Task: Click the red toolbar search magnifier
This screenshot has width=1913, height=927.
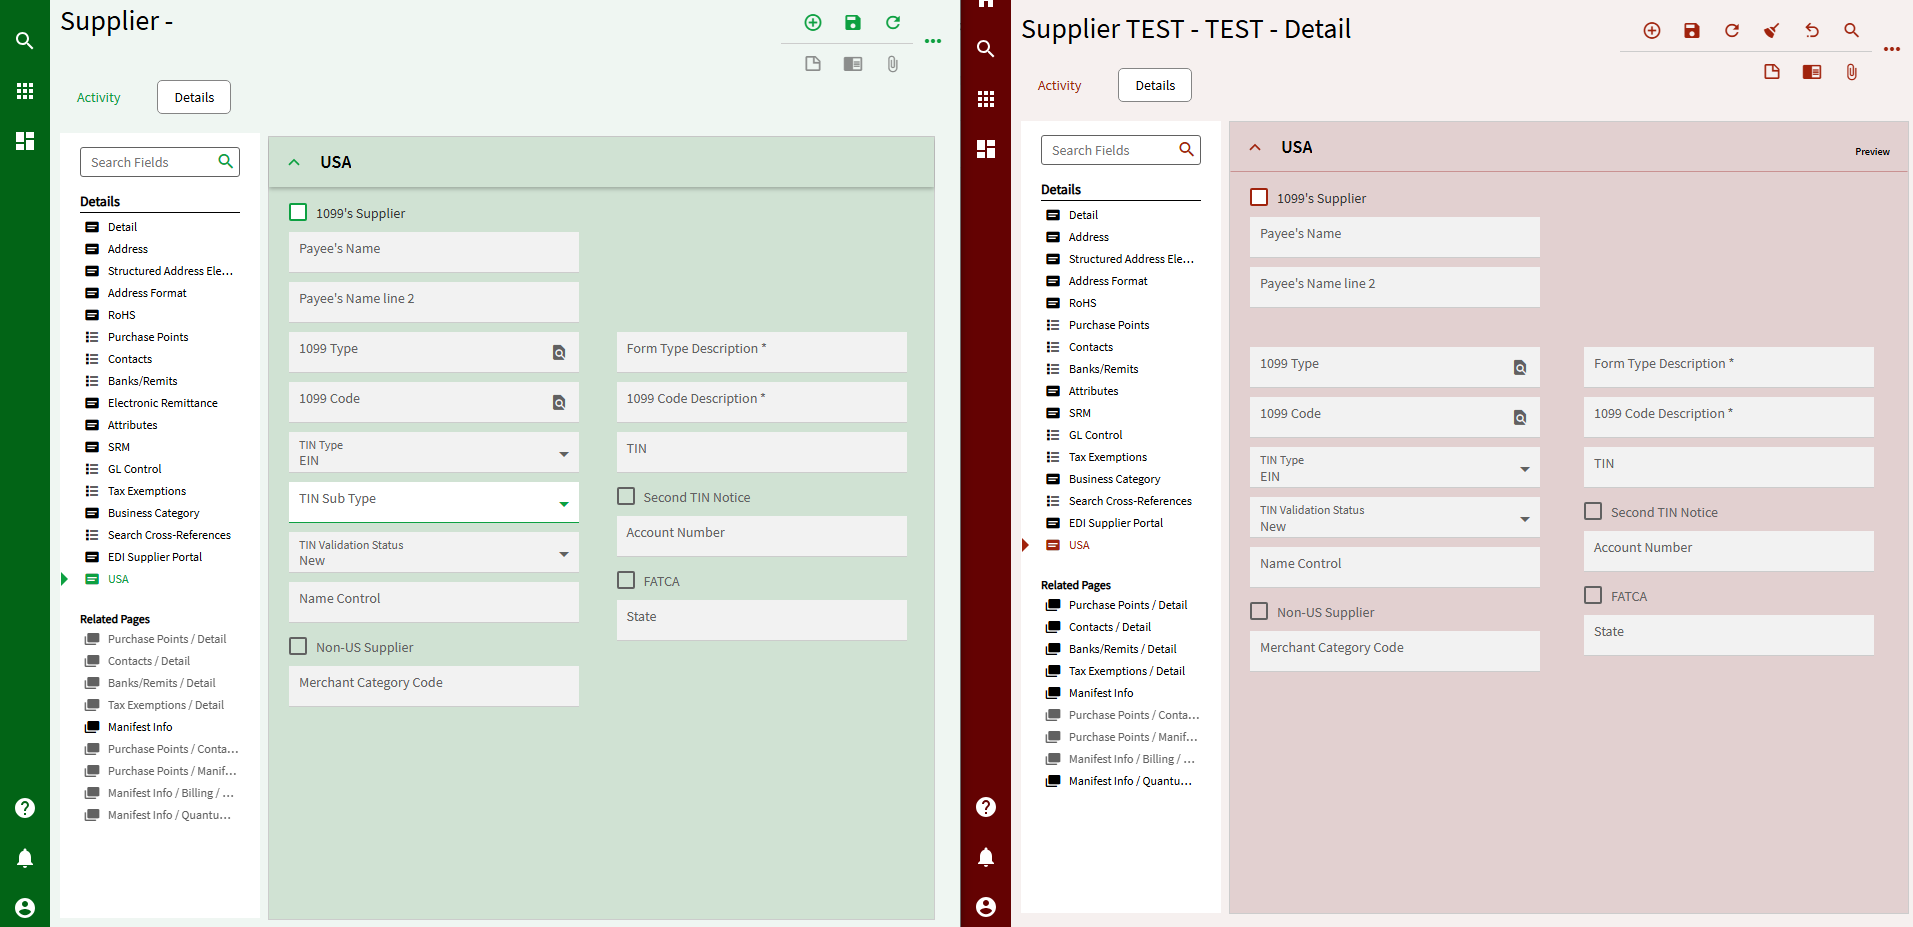Action: 1852,31
